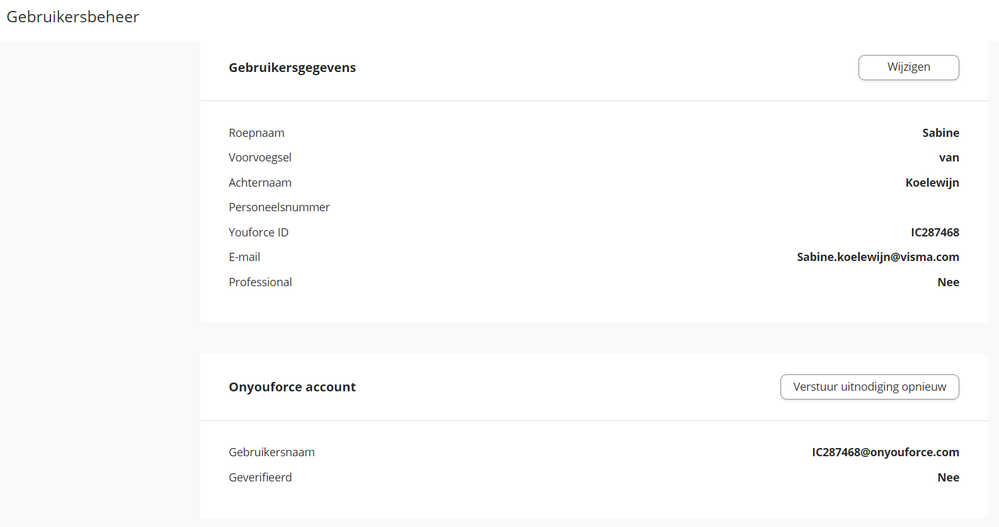Click the Personeelsnummer field label
This screenshot has height=527, width=999.
[x=279, y=208]
